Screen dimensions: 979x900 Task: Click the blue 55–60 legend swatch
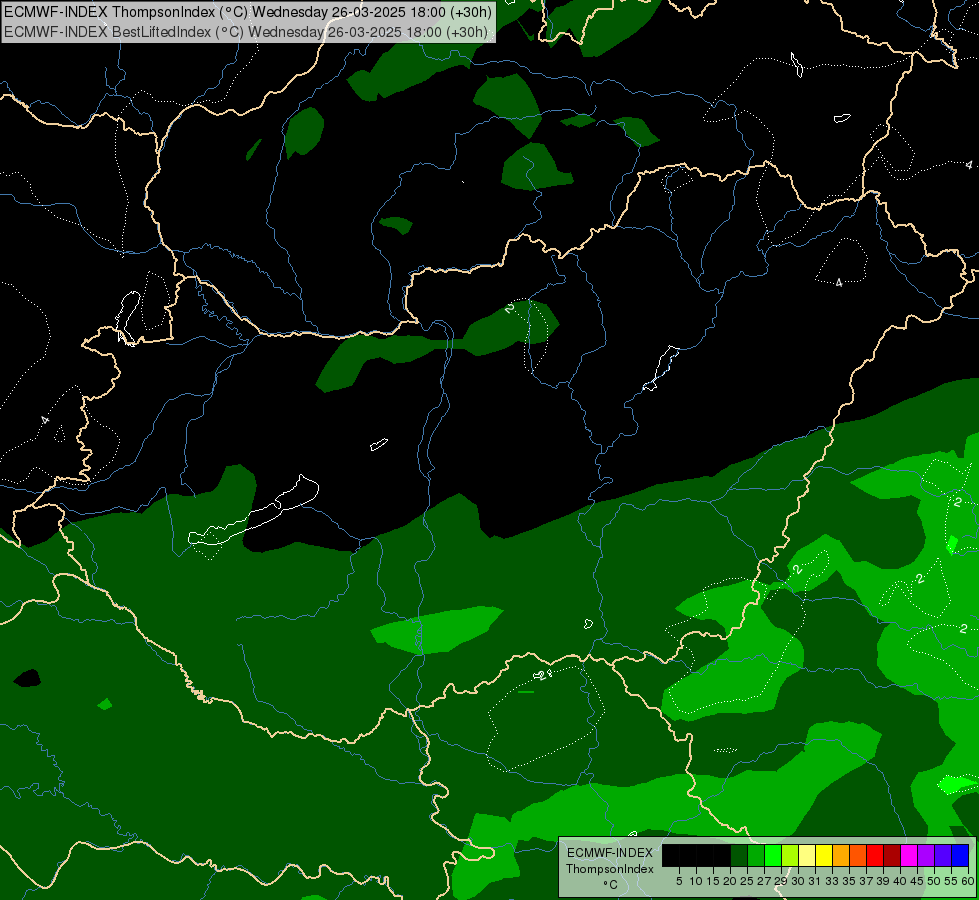coord(960,855)
